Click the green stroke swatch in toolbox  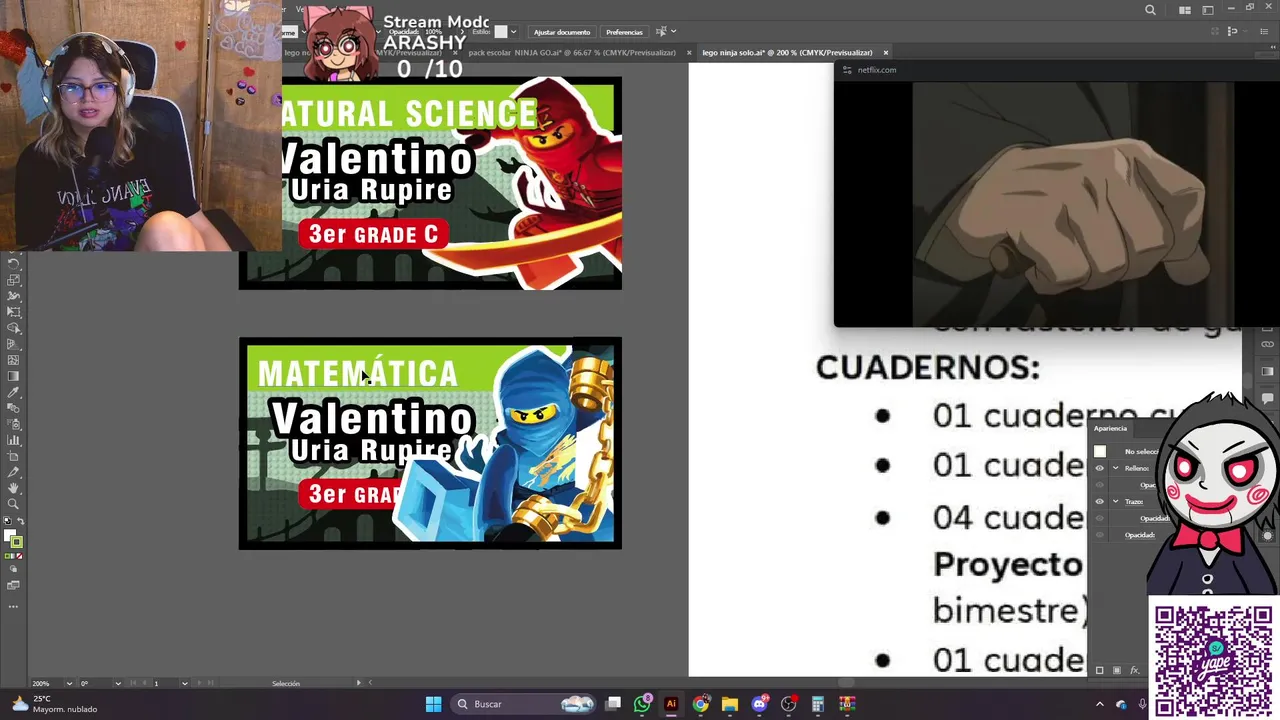click(x=16, y=542)
